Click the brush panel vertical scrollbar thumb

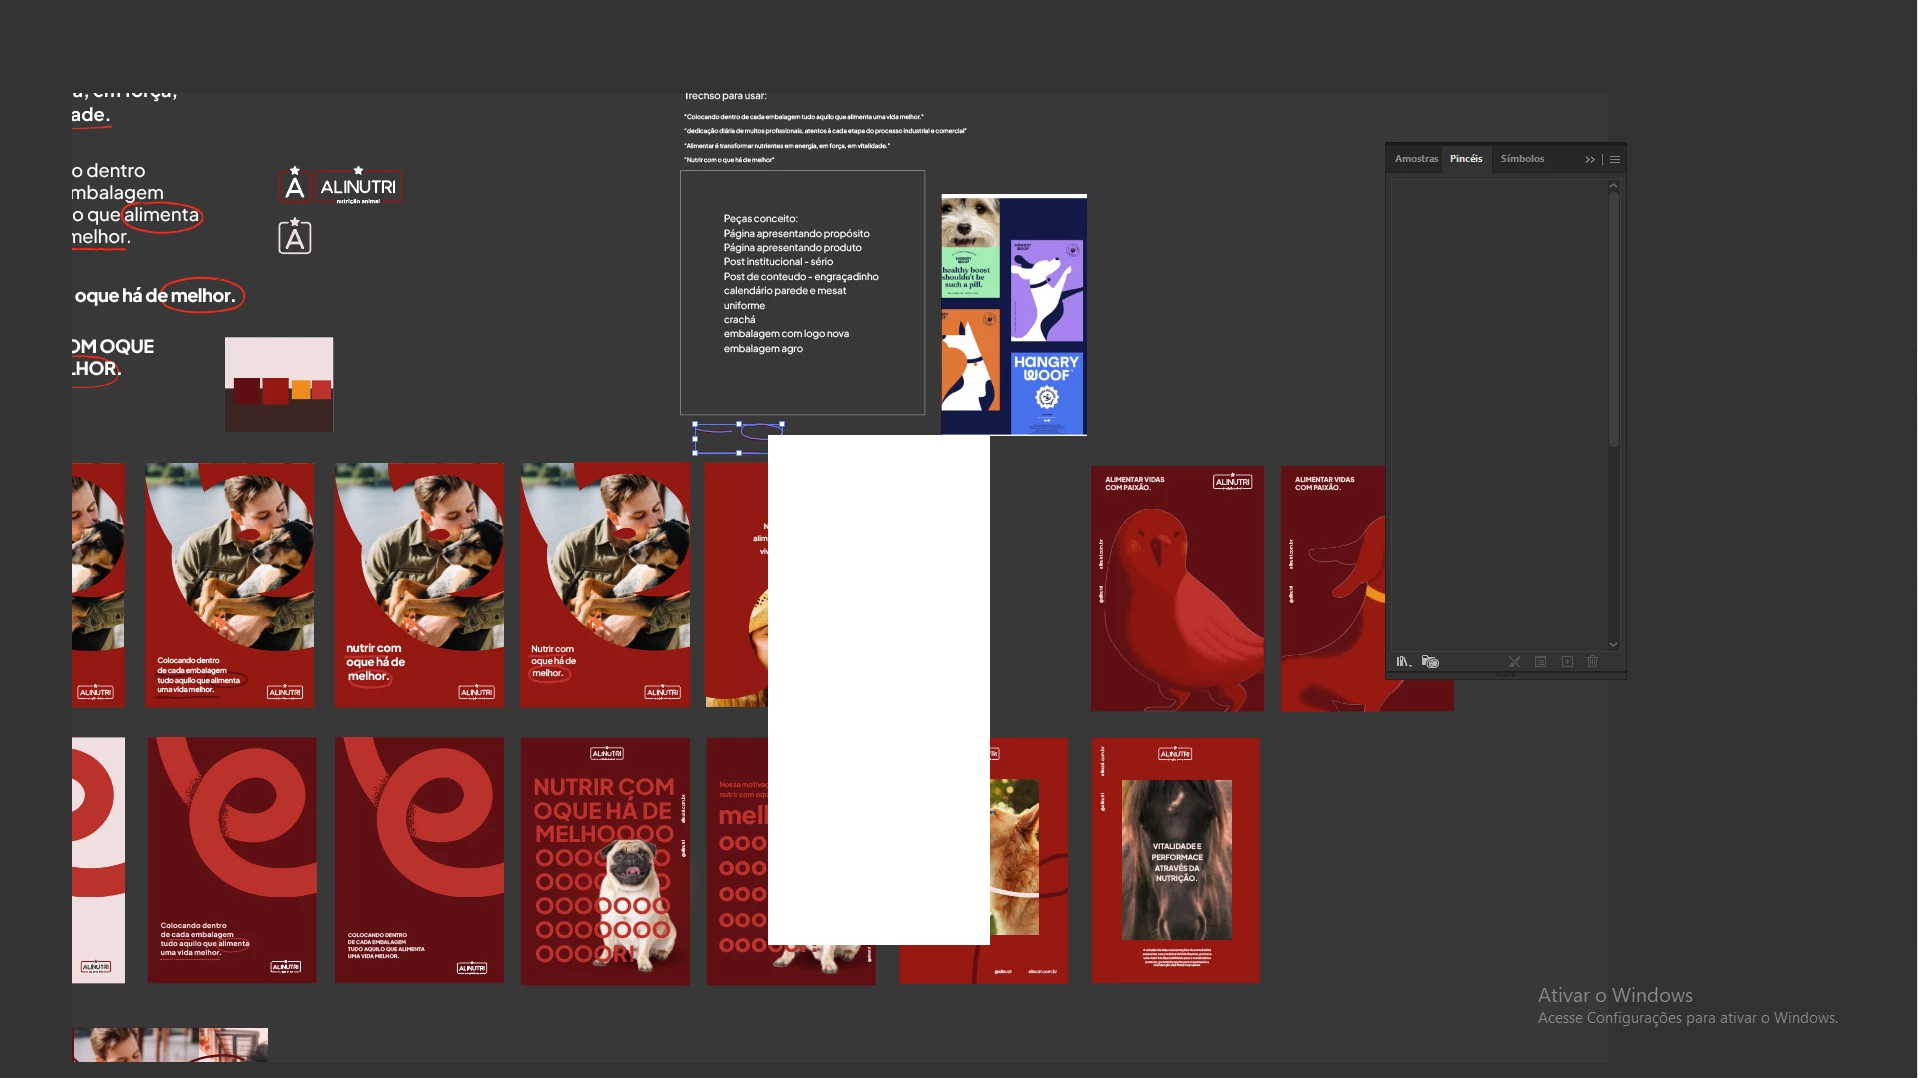[1613, 320]
